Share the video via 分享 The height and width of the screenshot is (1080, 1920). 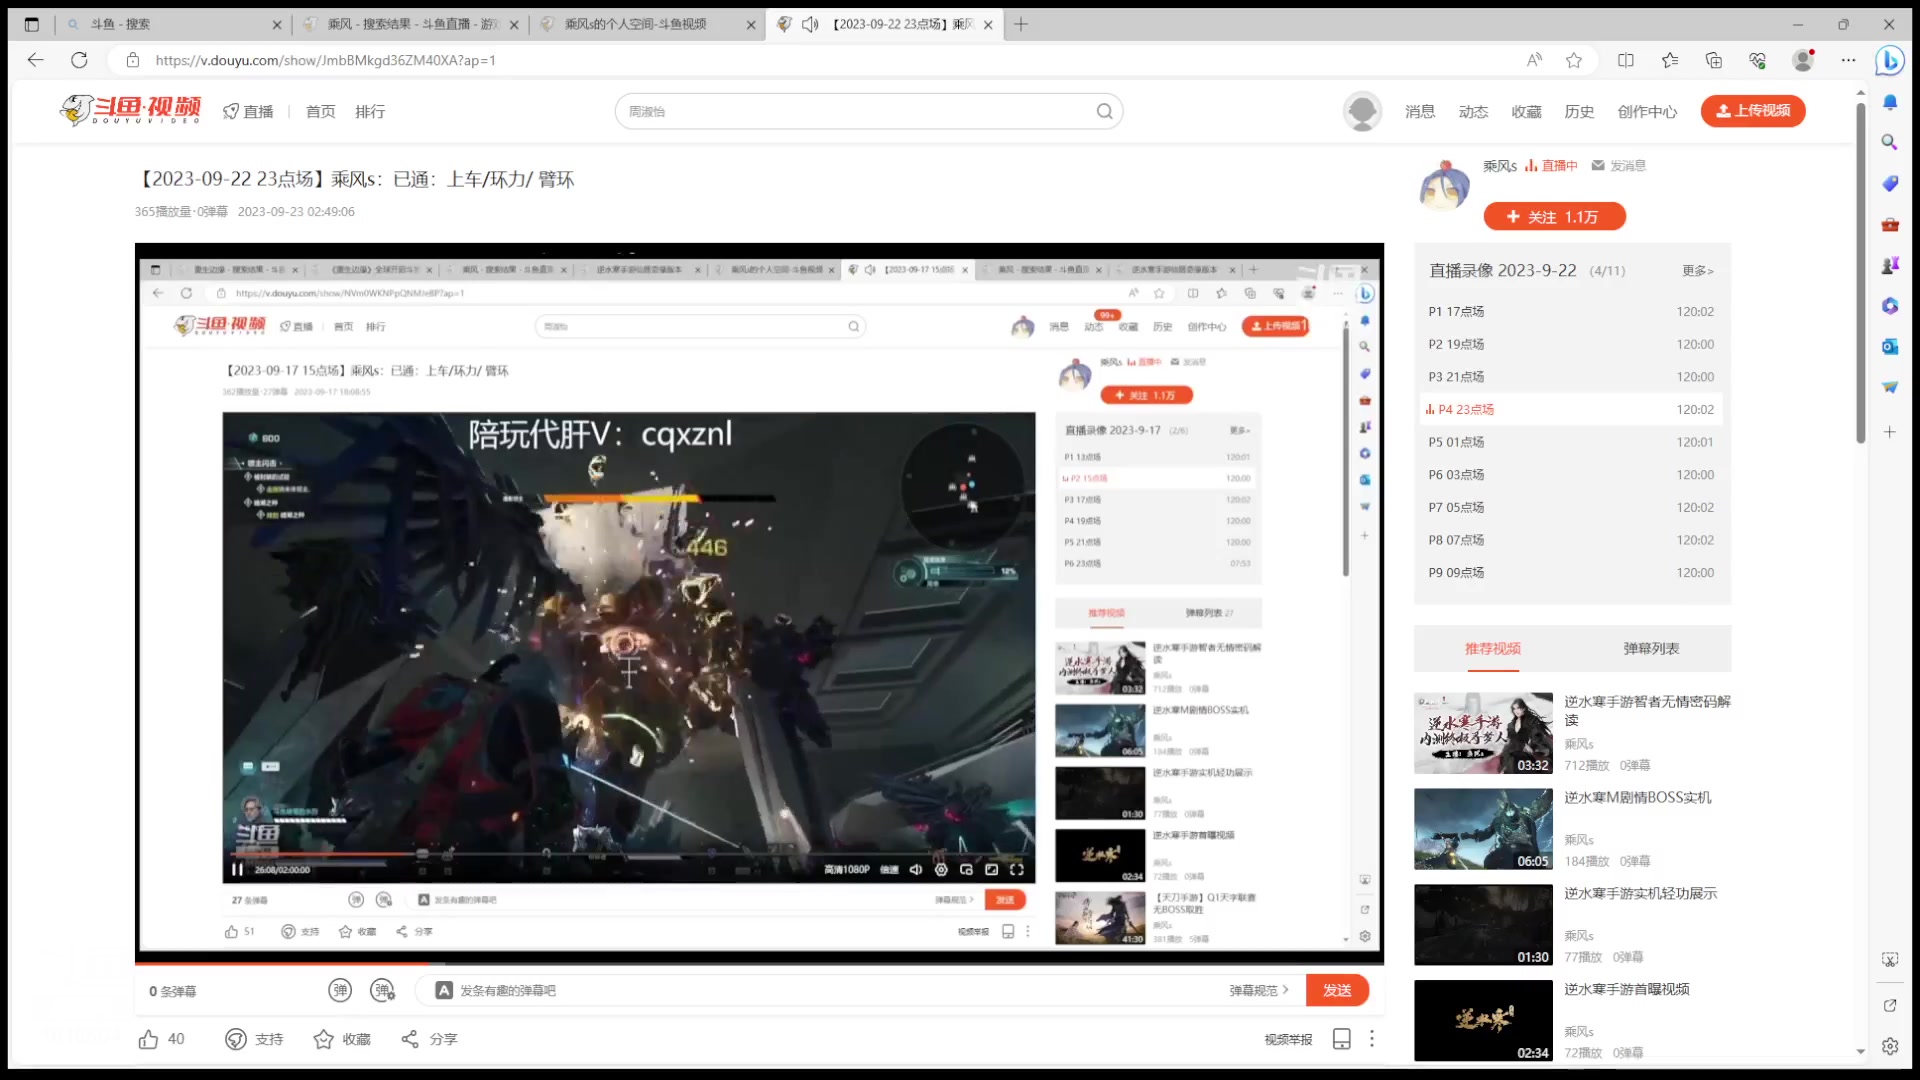pyautogui.click(x=429, y=1039)
